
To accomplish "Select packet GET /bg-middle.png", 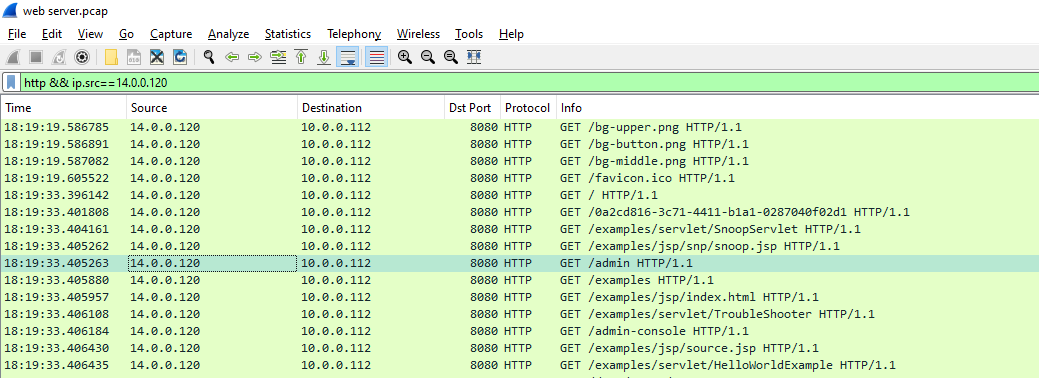I will (x=520, y=161).
